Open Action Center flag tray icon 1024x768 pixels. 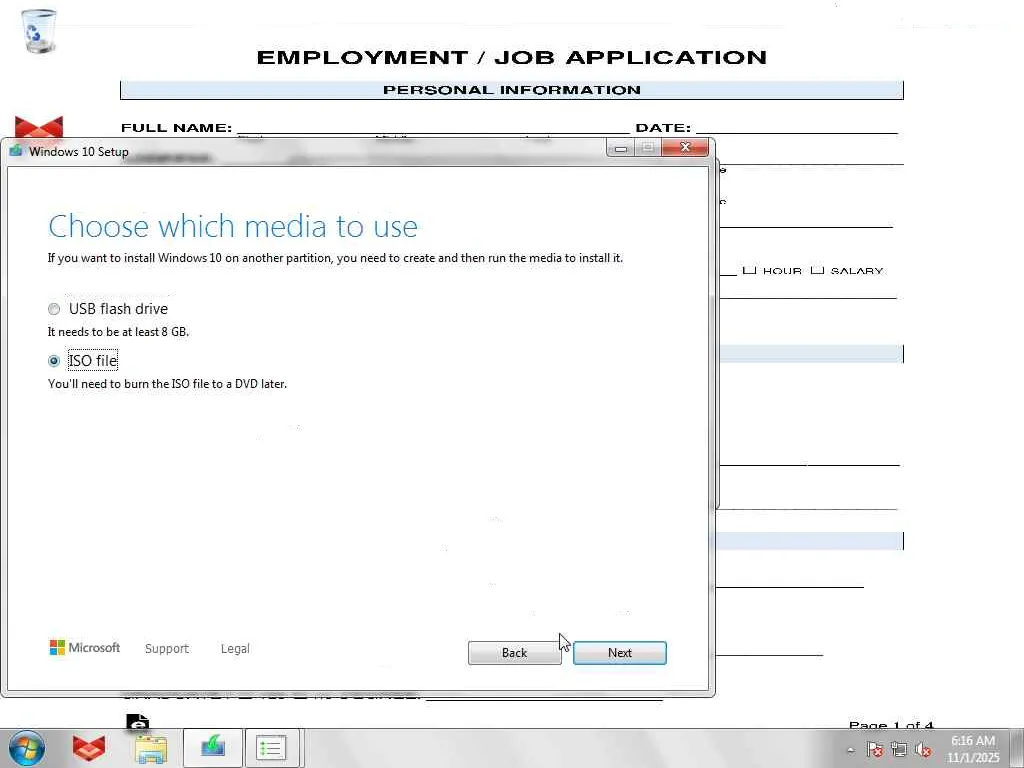(875, 750)
